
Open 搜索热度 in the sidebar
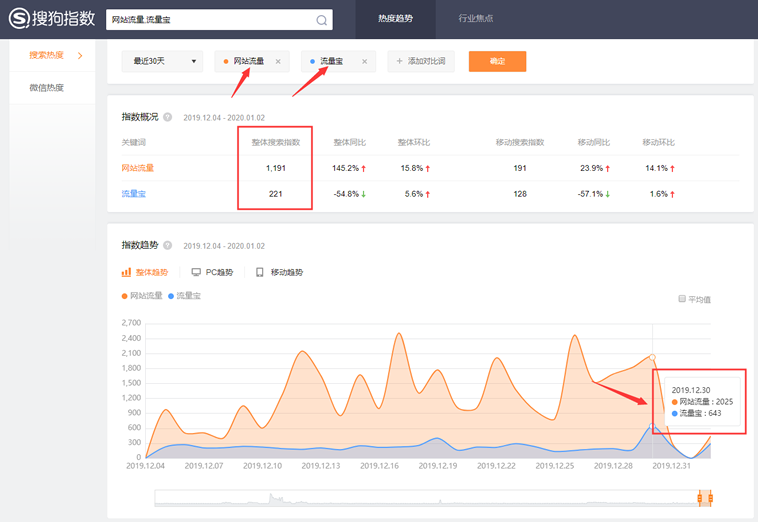click(46, 55)
